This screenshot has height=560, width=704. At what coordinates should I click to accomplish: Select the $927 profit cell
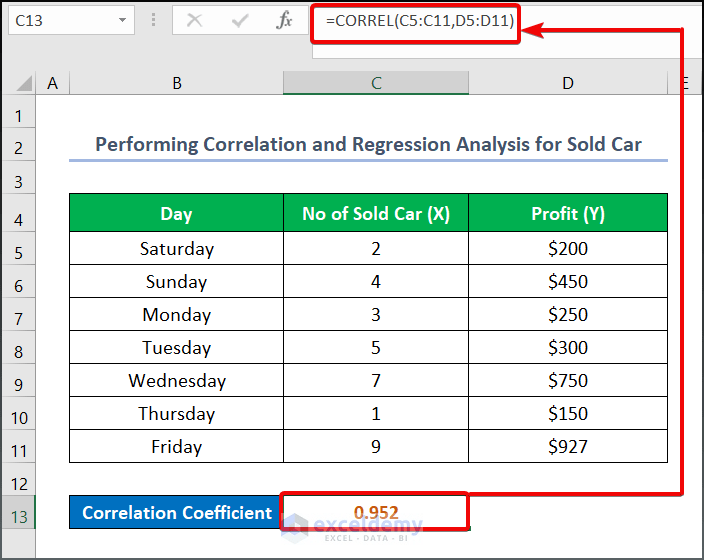point(568,446)
